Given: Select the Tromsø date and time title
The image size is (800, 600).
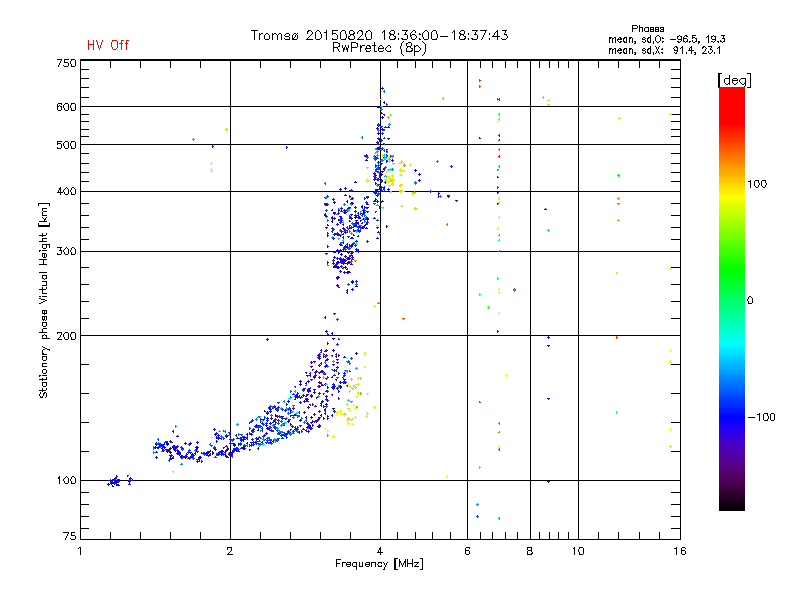Looking at the screenshot, I should [x=379, y=35].
